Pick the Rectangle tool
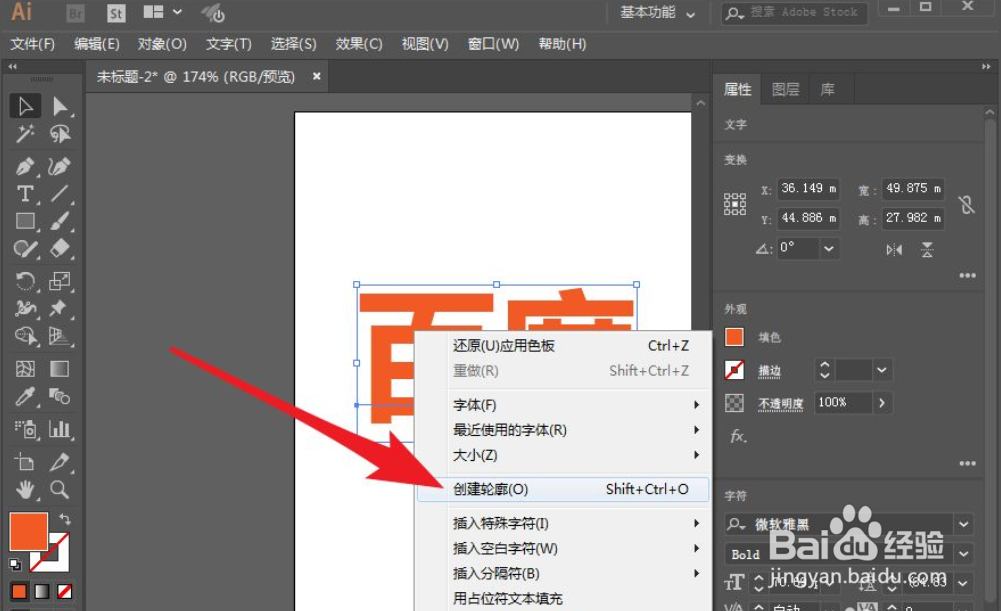Image resolution: width=1001 pixels, height=611 pixels. click(x=26, y=221)
